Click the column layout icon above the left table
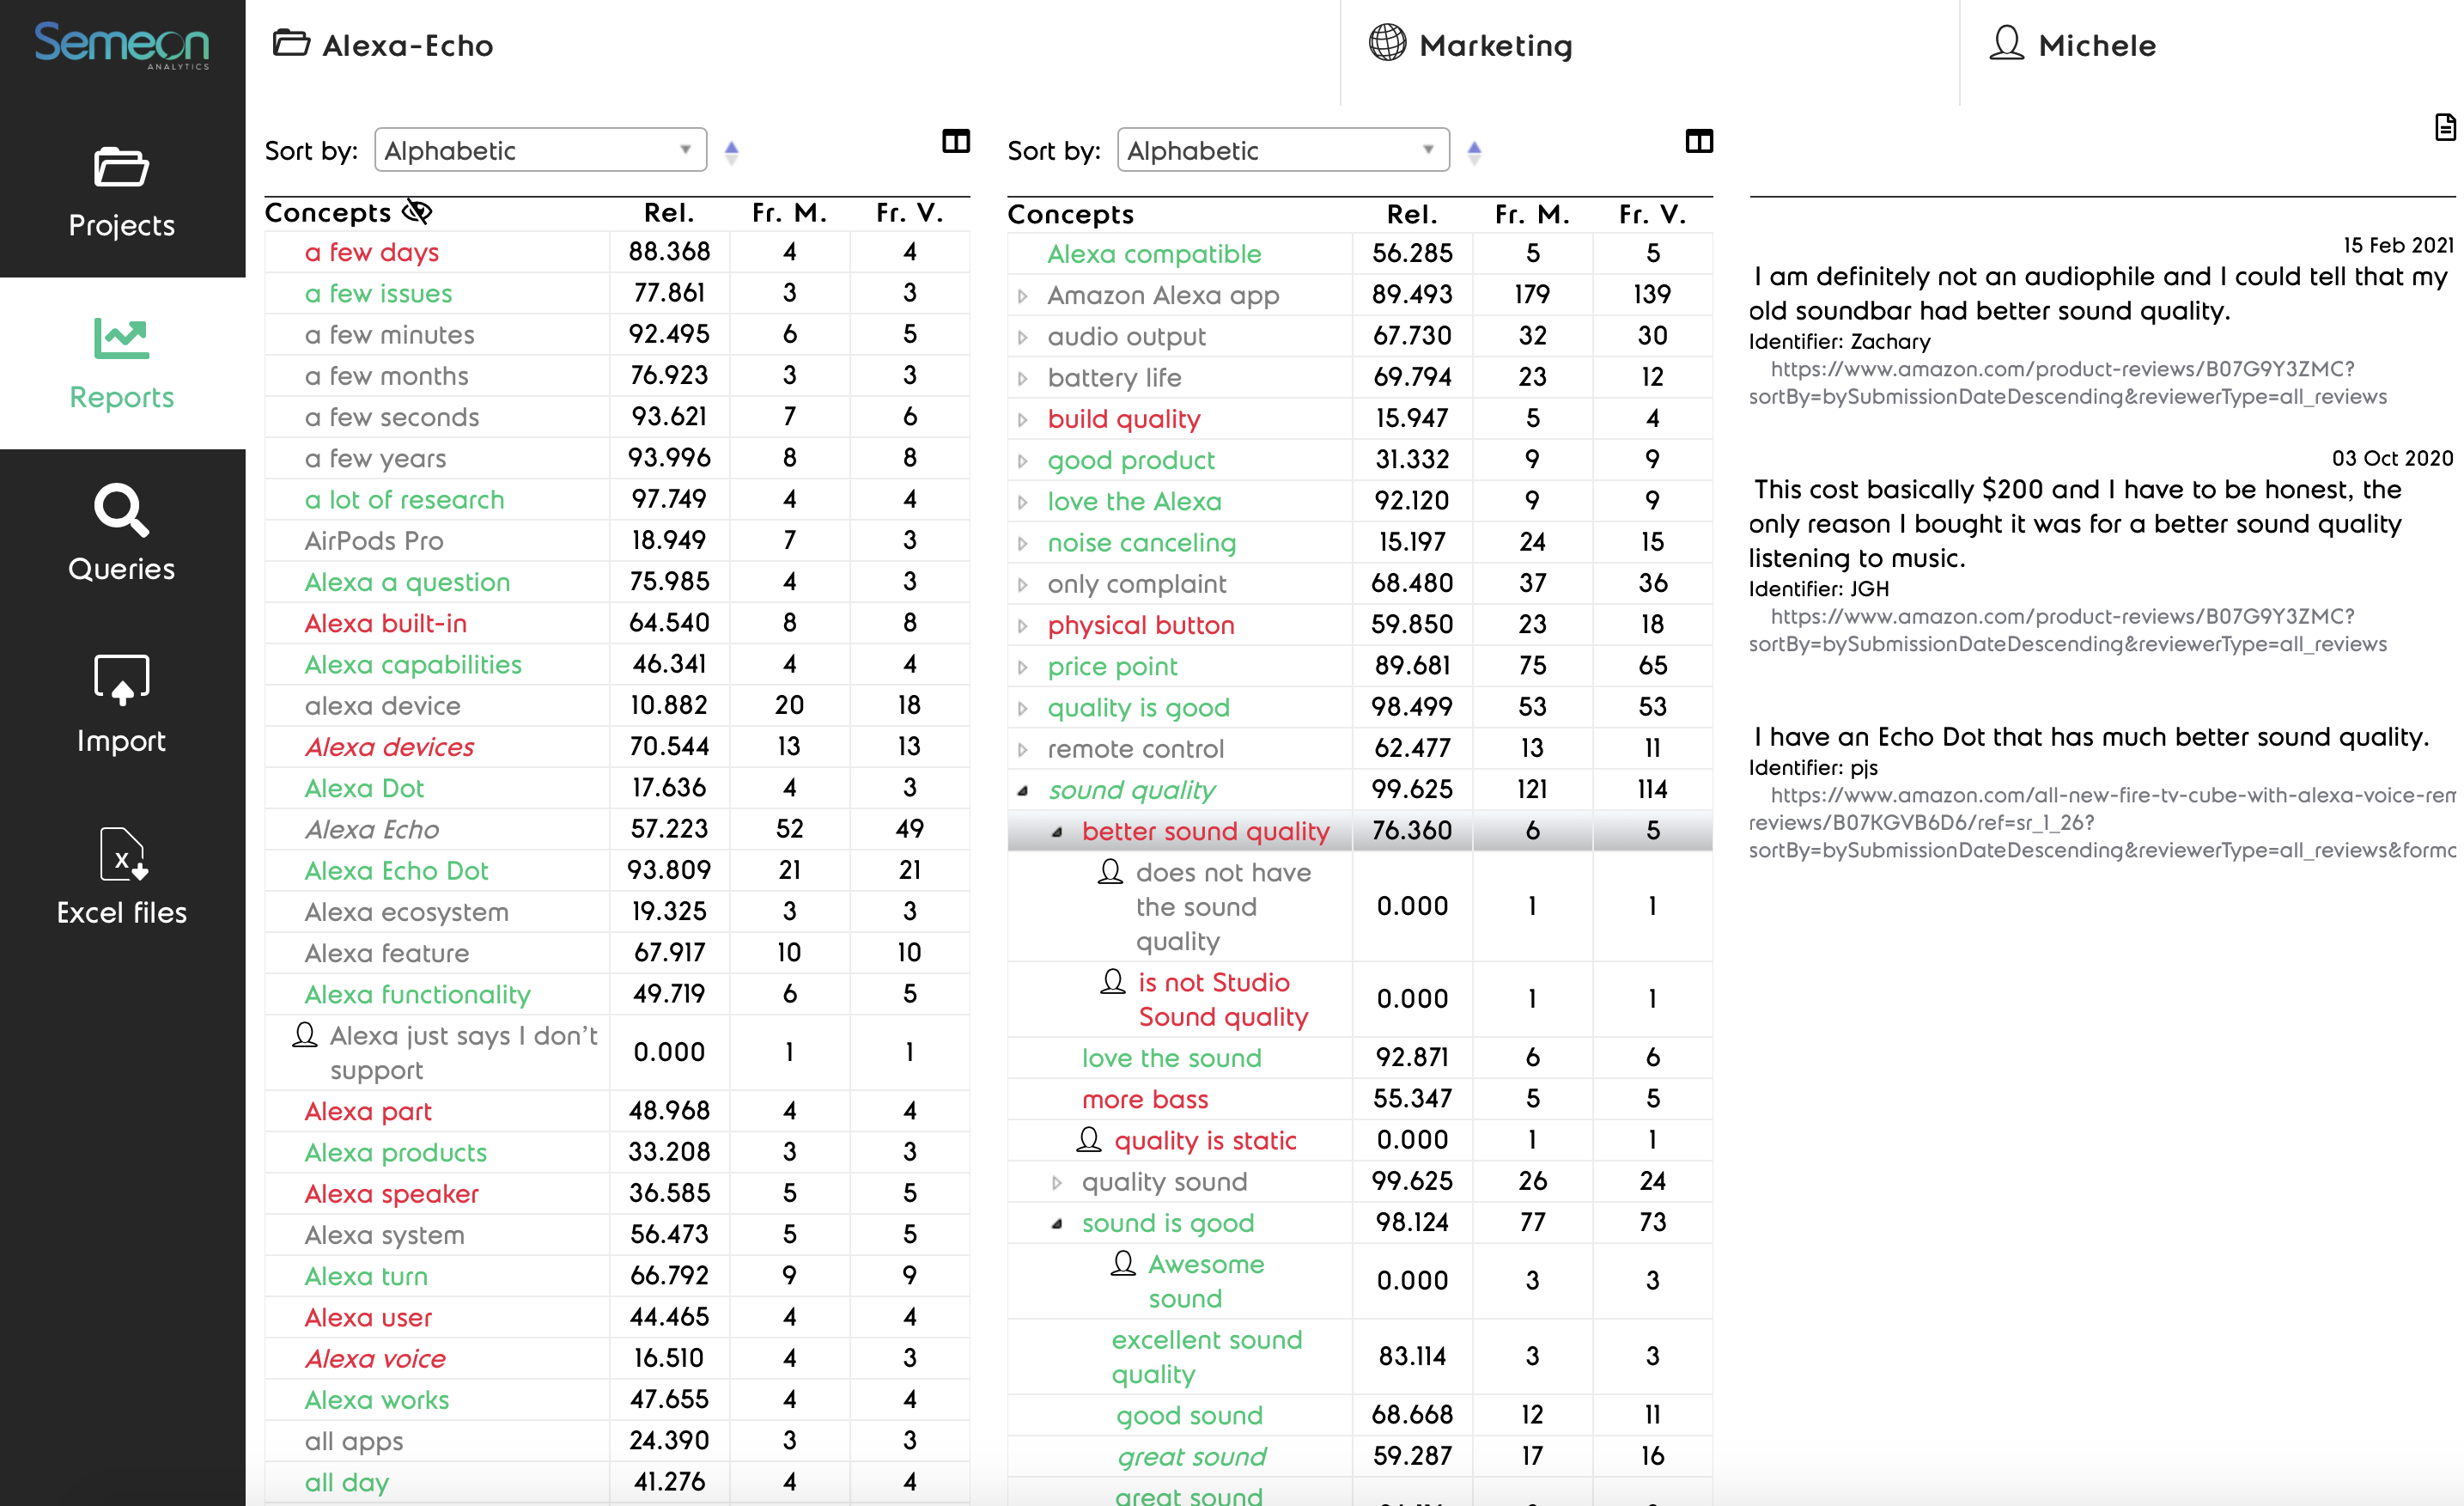Image resolution: width=2464 pixels, height=1506 pixels. [955, 142]
